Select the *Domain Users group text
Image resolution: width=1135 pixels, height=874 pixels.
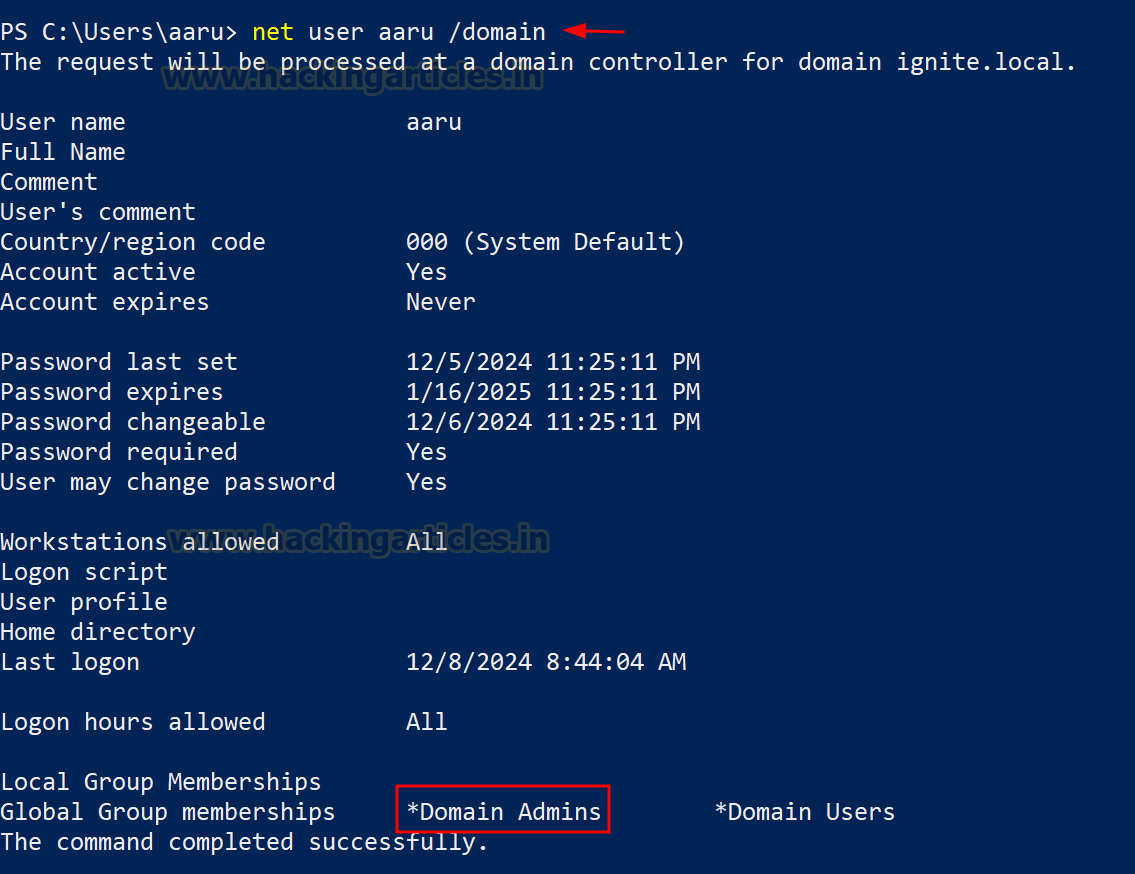[x=805, y=812]
